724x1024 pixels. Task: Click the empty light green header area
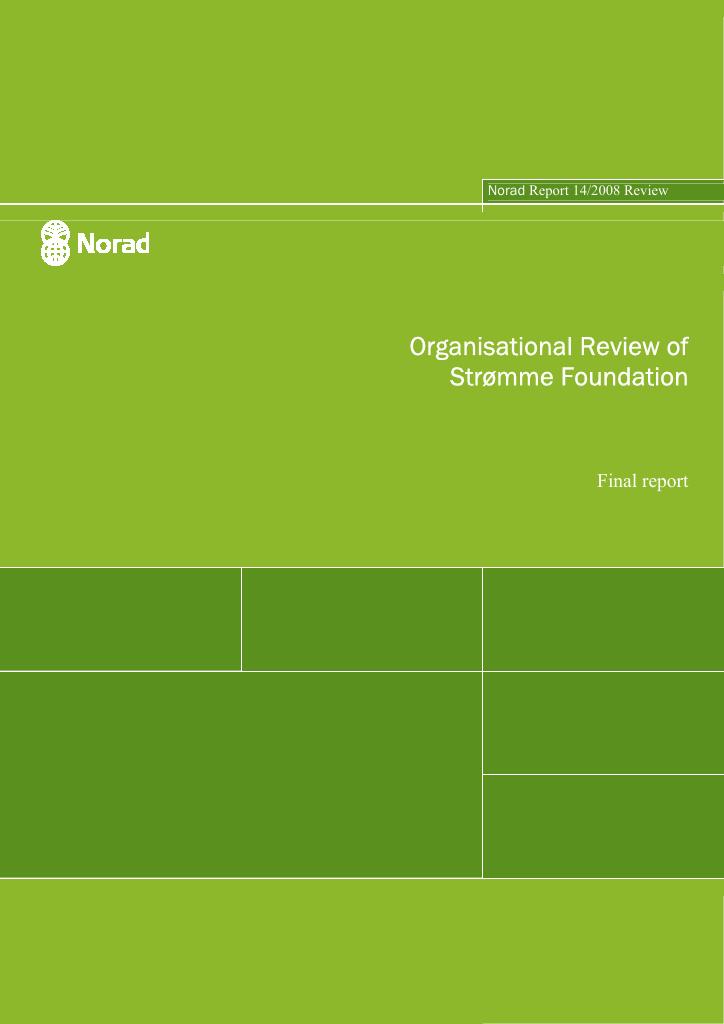click(362, 91)
